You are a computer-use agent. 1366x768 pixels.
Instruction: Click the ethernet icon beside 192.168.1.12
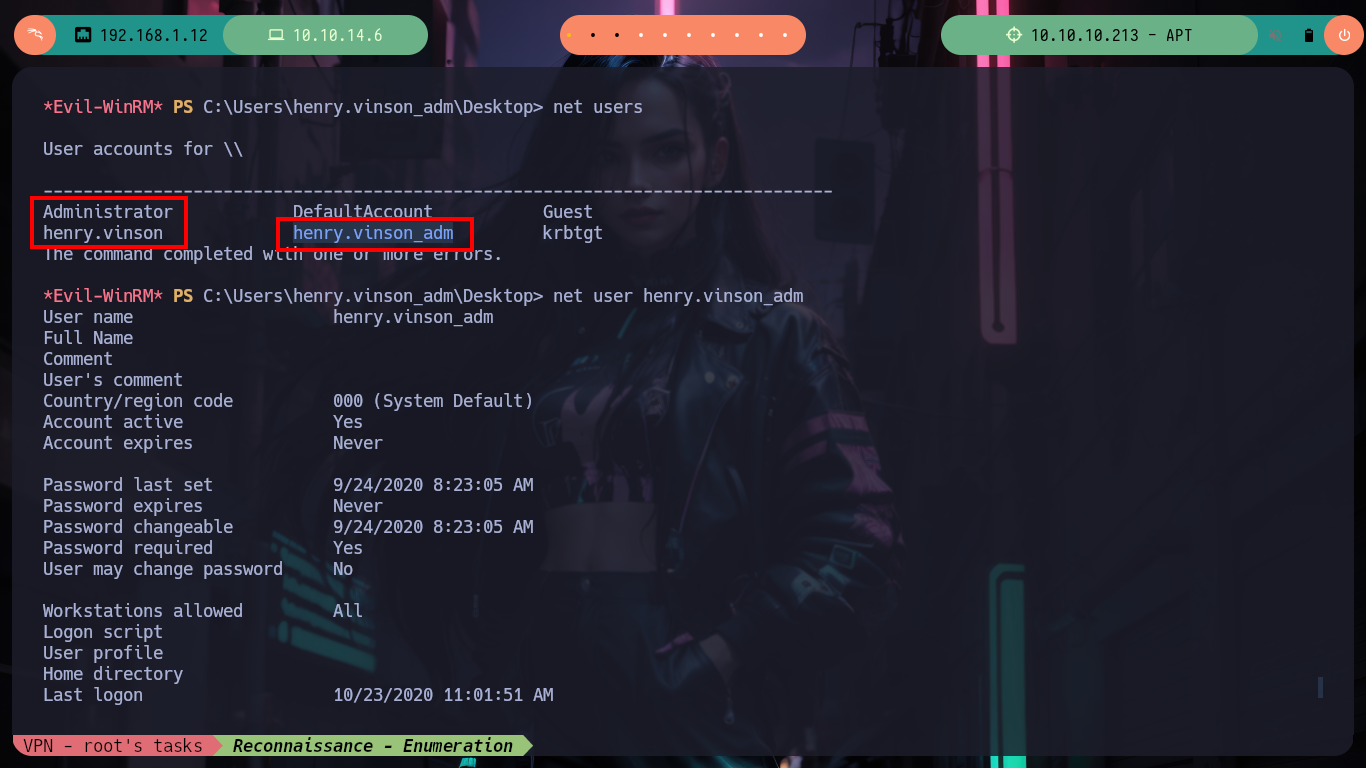click(x=83, y=35)
